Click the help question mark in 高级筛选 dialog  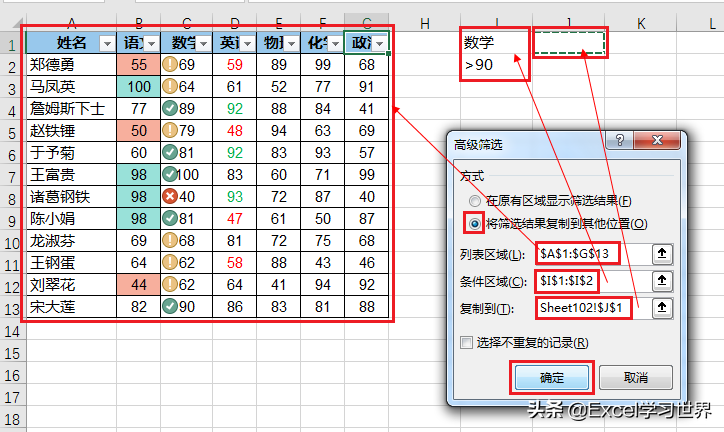coord(620,140)
